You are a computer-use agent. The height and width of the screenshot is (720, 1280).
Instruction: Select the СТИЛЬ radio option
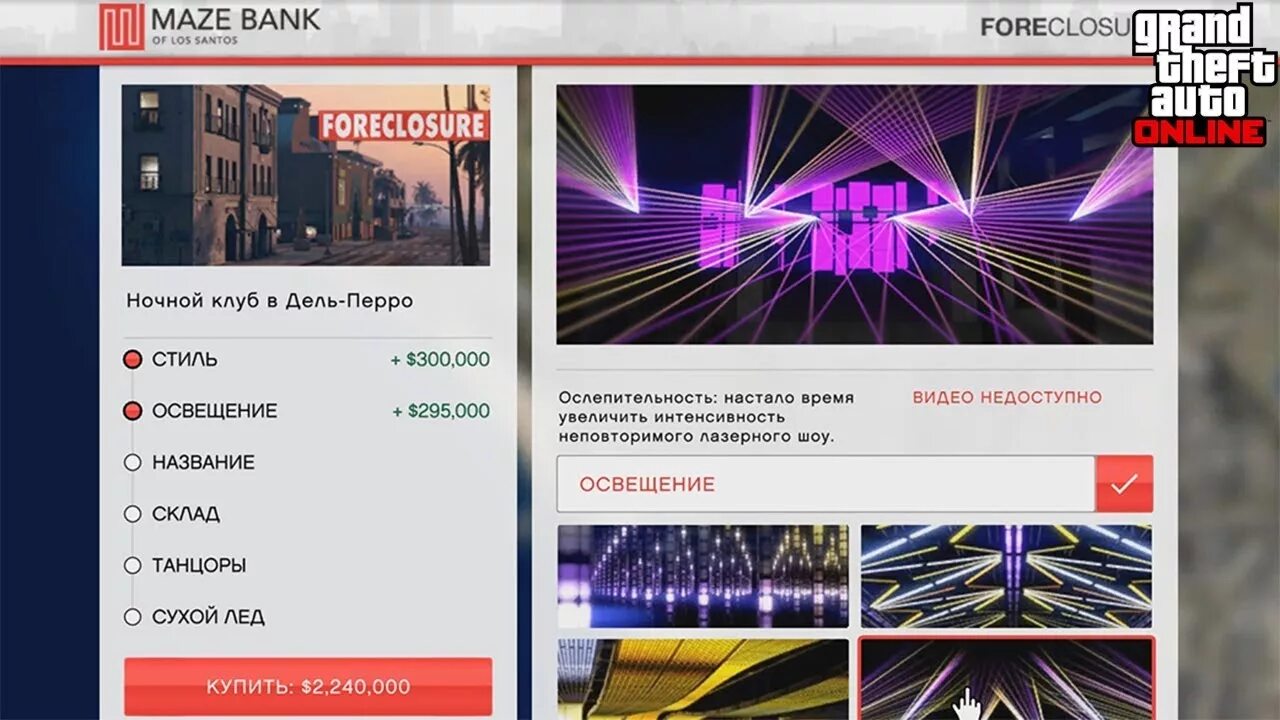[x=132, y=360]
